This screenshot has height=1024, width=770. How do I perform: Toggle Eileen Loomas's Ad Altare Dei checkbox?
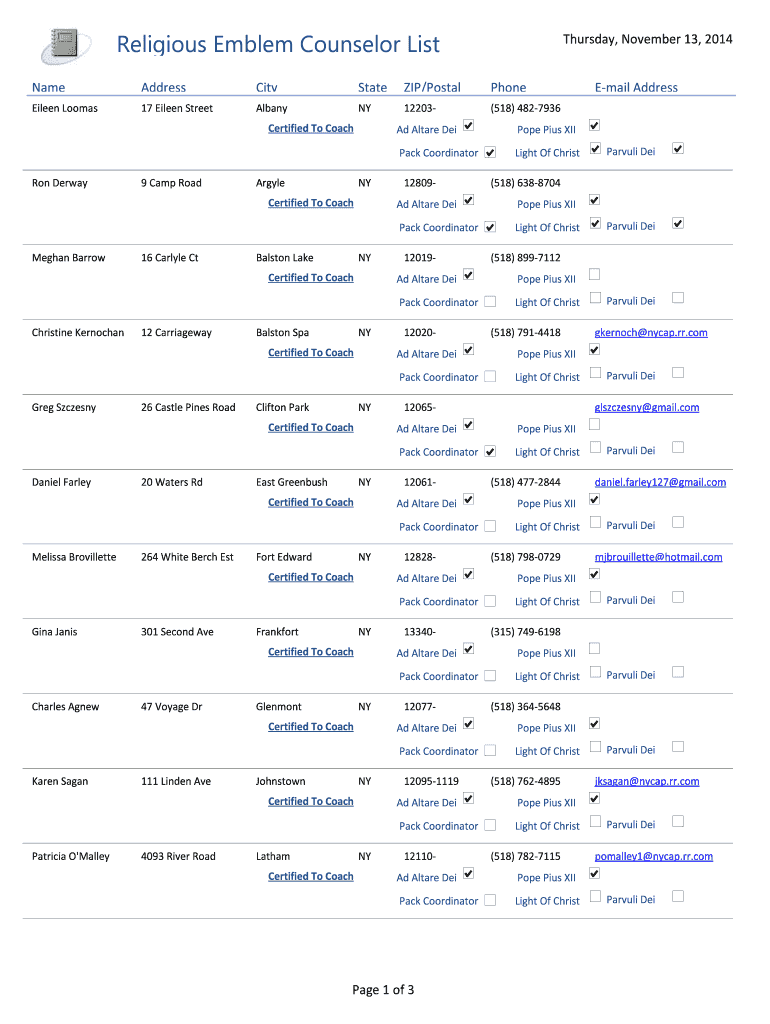(469, 127)
